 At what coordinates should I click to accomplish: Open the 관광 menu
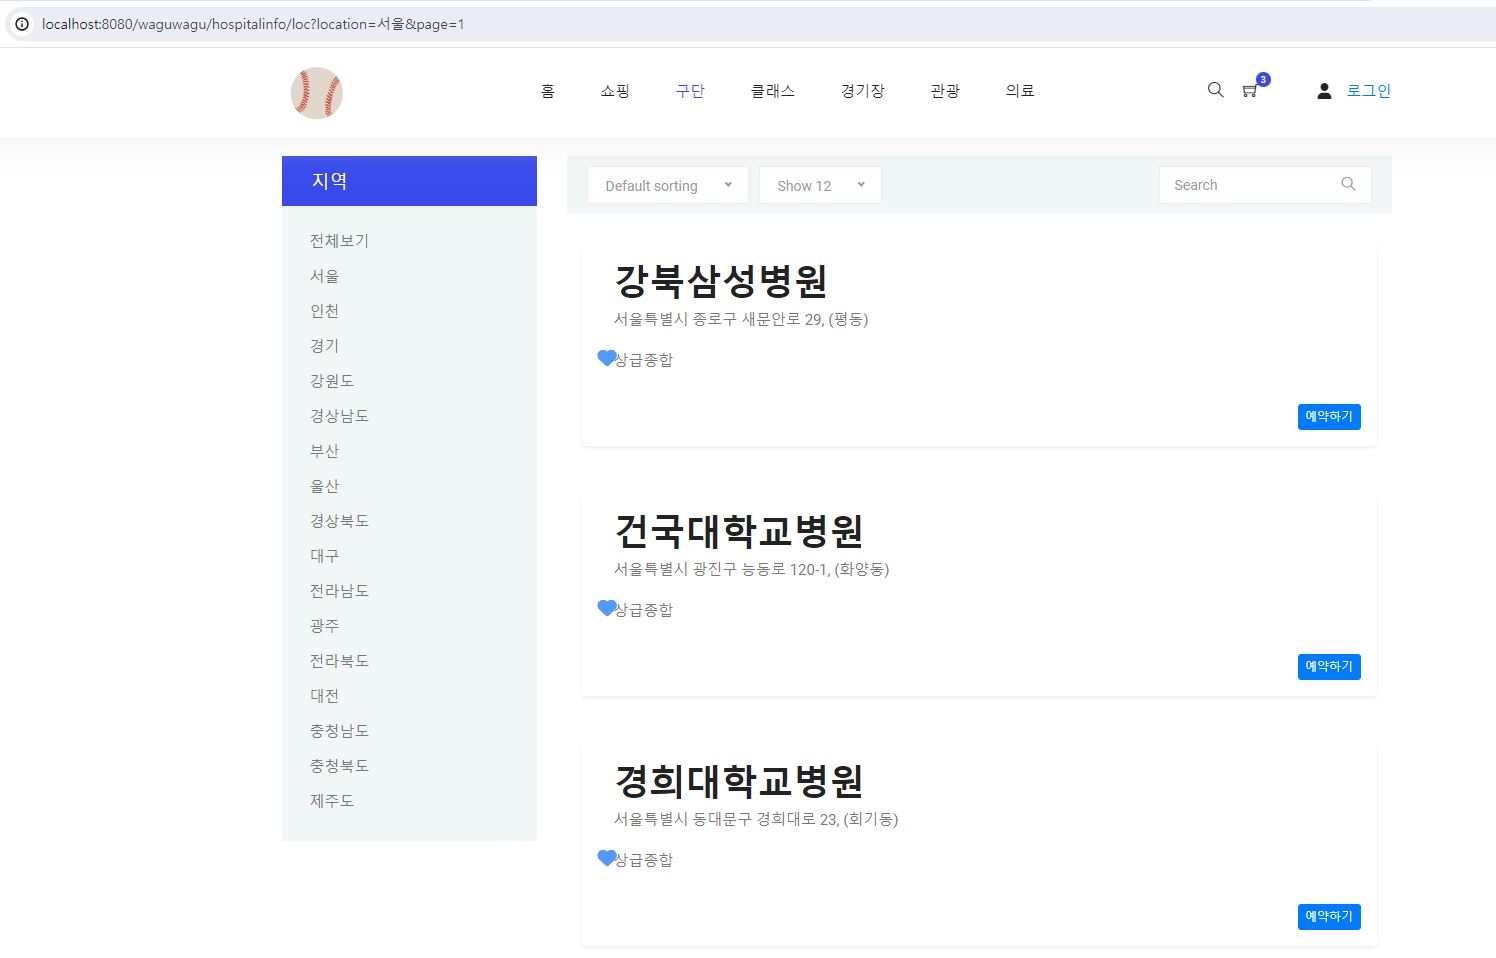[x=945, y=91]
